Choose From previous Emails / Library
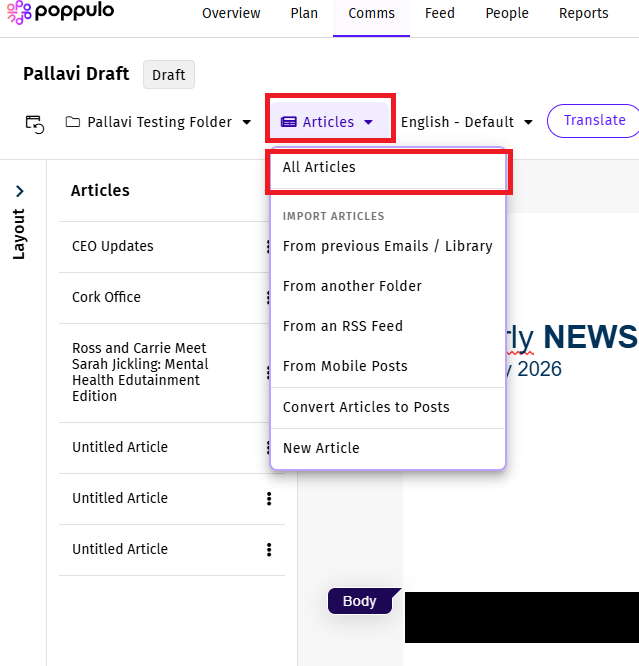Screen dimensions: 639x666 click(x=387, y=246)
